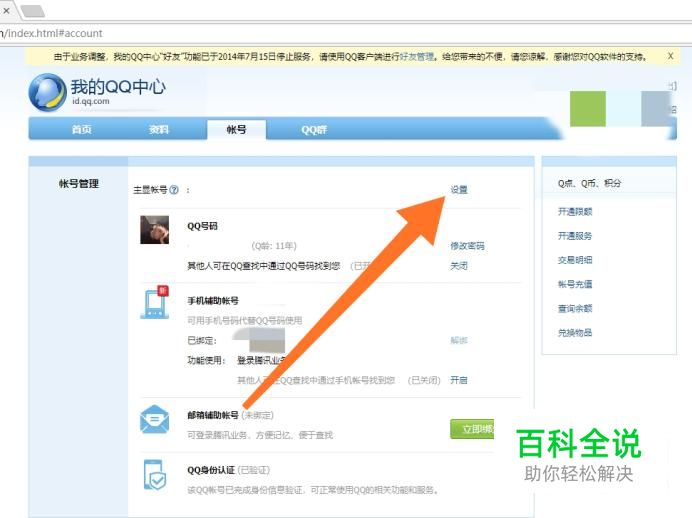692x518 pixels.
Task: Switch to the 资料 tab
Action: (159, 129)
